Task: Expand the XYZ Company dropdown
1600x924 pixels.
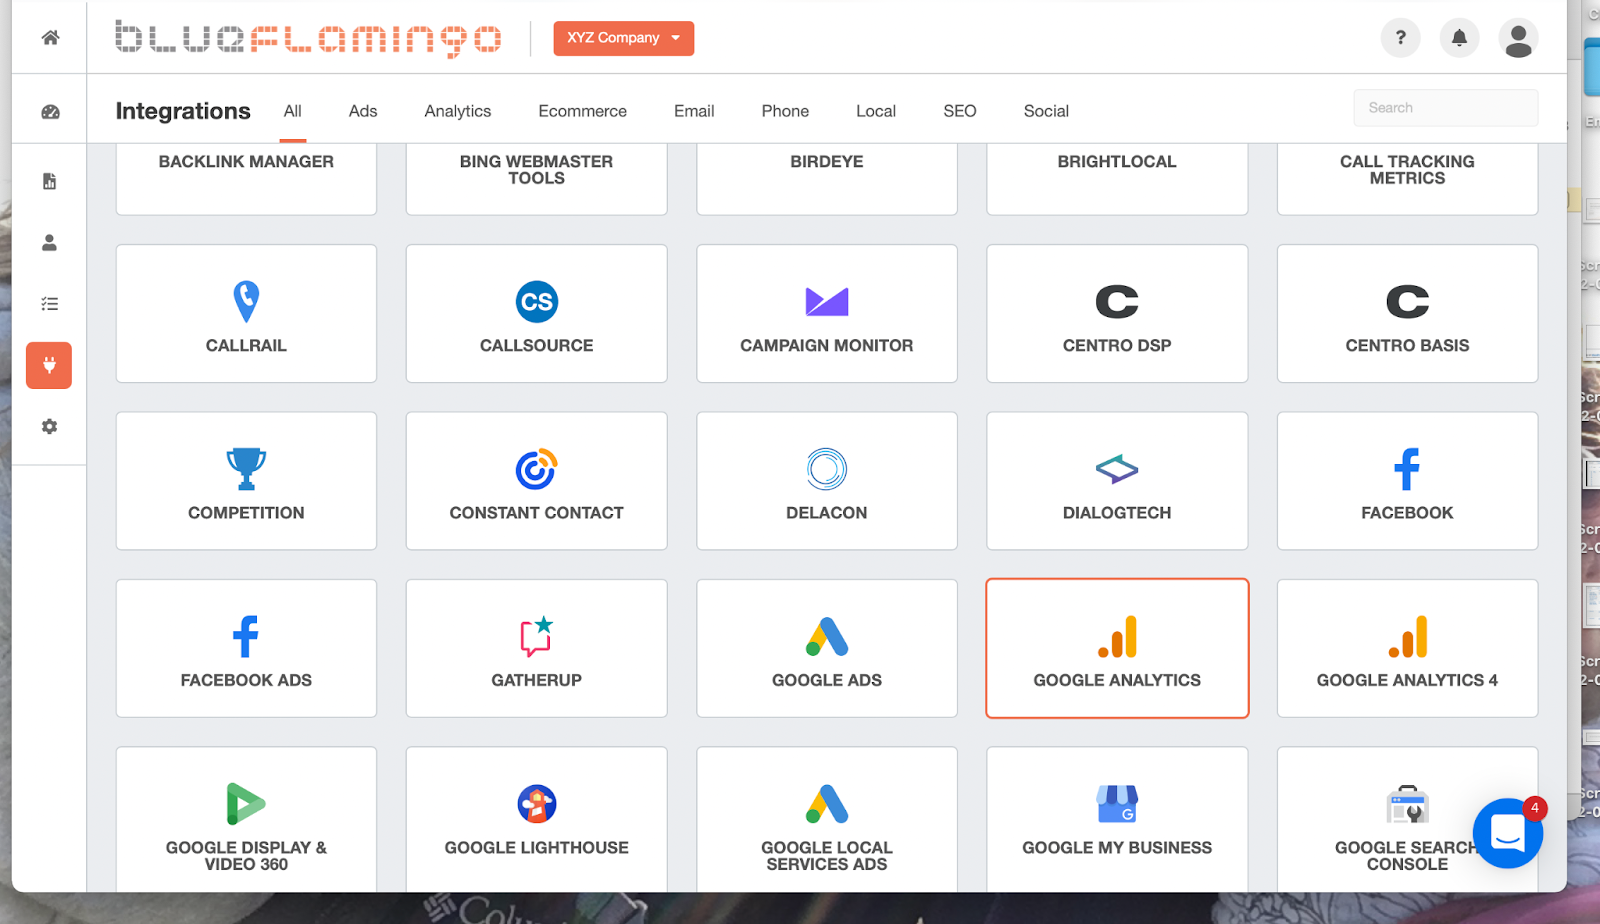Action: pos(624,38)
